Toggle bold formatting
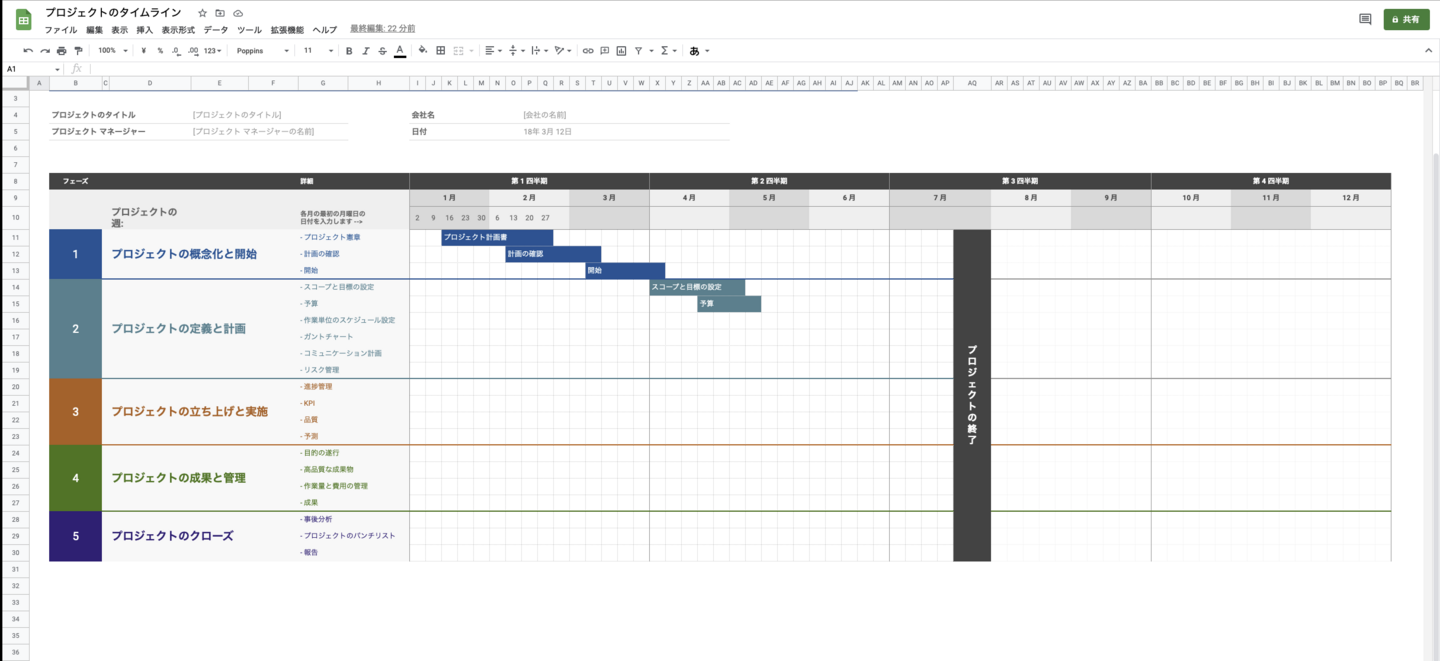 tap(349, 50)
